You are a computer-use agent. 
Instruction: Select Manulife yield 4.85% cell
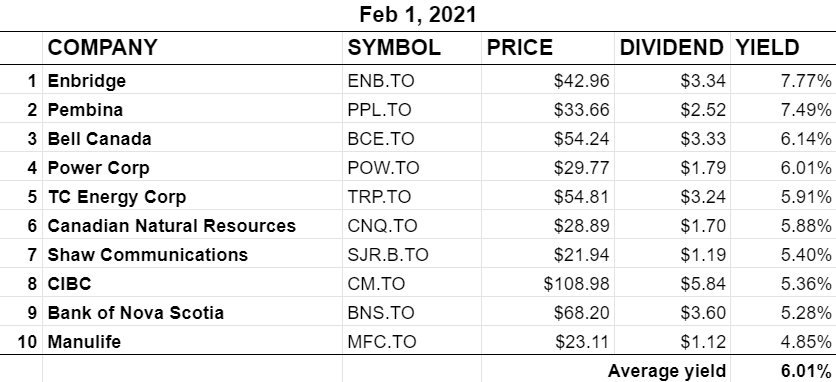(x=783, y=341)
